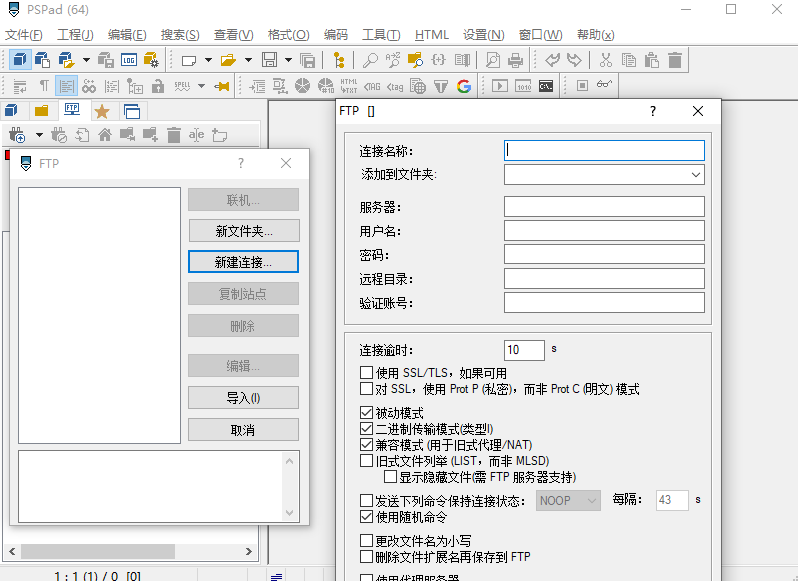Open the command prompt C:\ icon
Viewport: 798px width, 581px height.
546,86
